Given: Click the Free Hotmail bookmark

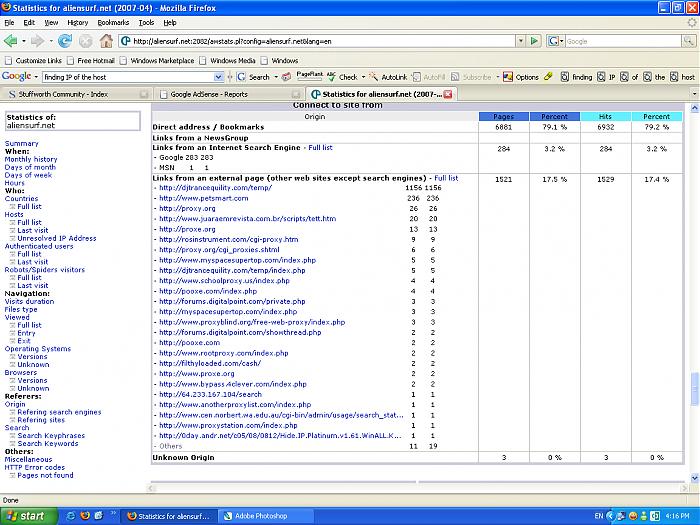Looking at the screenshot, I should [91, 60].
